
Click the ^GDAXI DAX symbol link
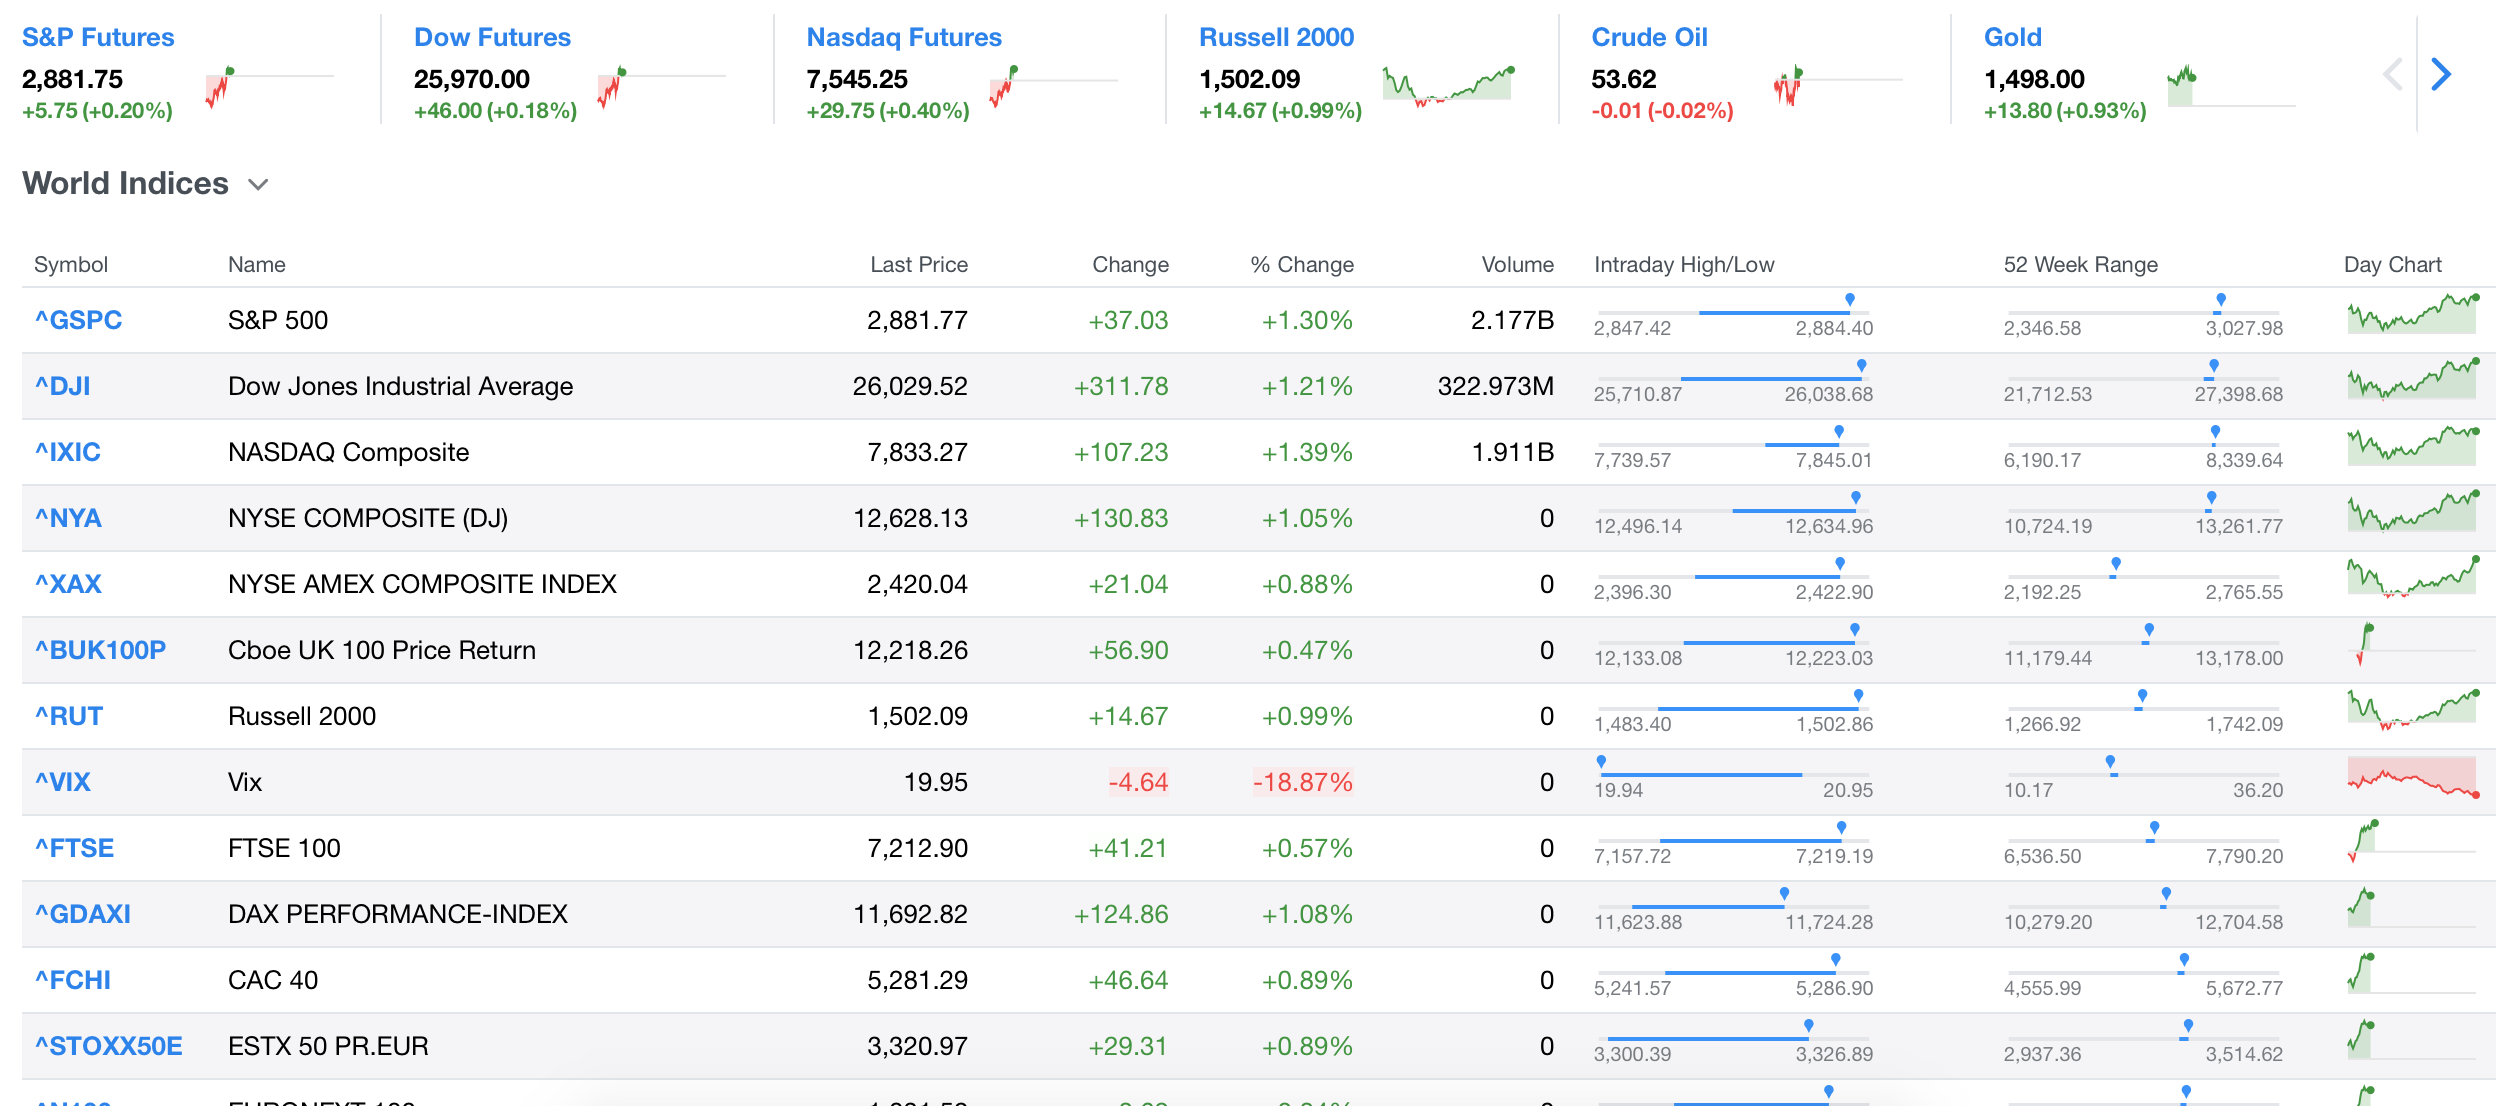[83, 914]
